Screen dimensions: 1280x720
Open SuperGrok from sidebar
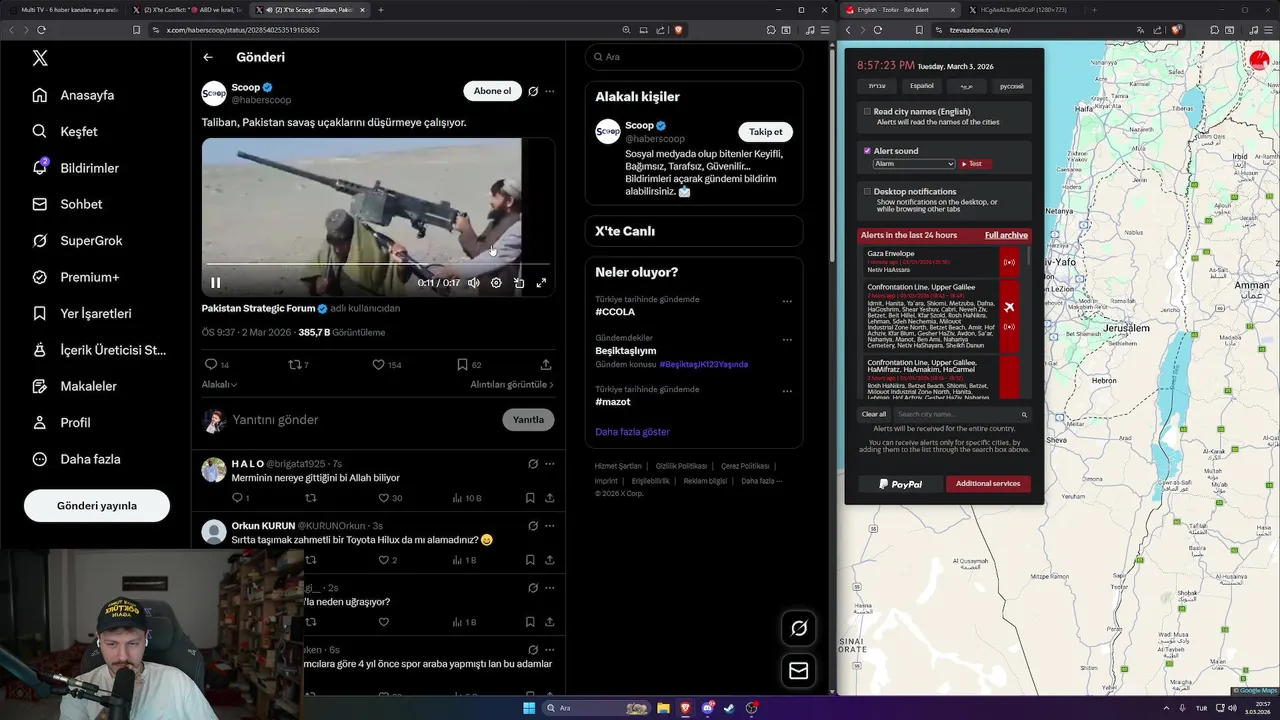click(78, 241)
